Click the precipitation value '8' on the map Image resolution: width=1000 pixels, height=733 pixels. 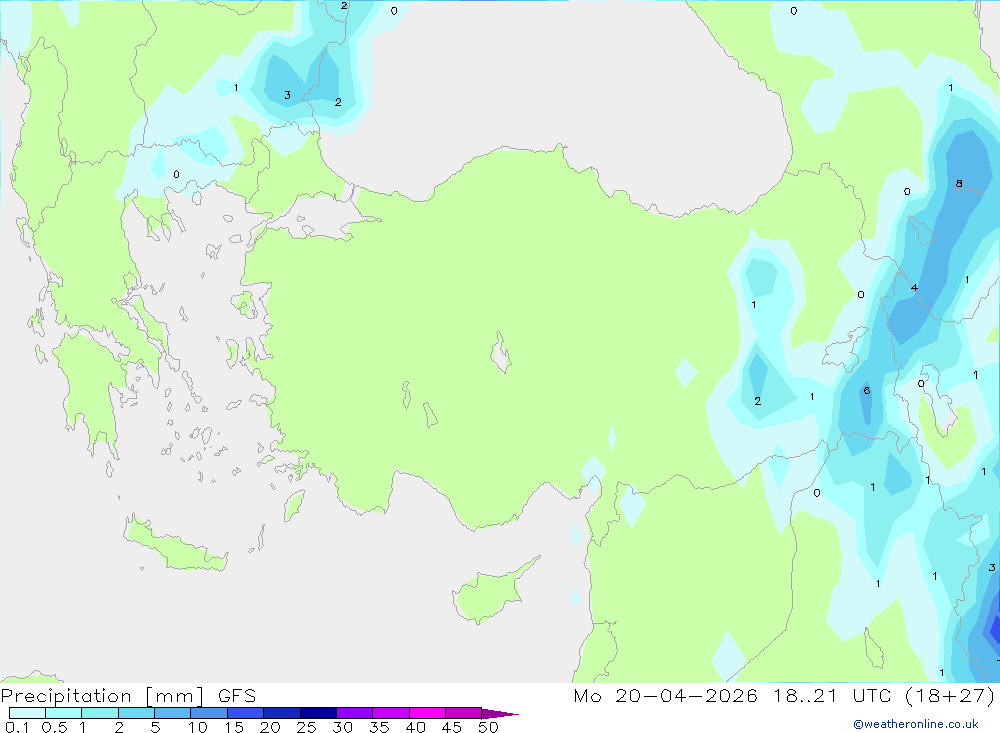pyautogui.click(x=959, y=184)
